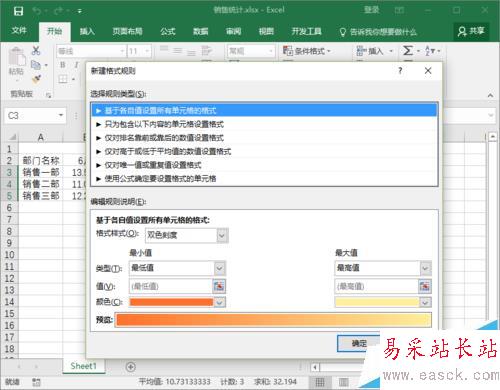The height and width of the screenshot is (390, 500).
Task: Redo the action in quick access toolbar
Action: pos(59,11)
